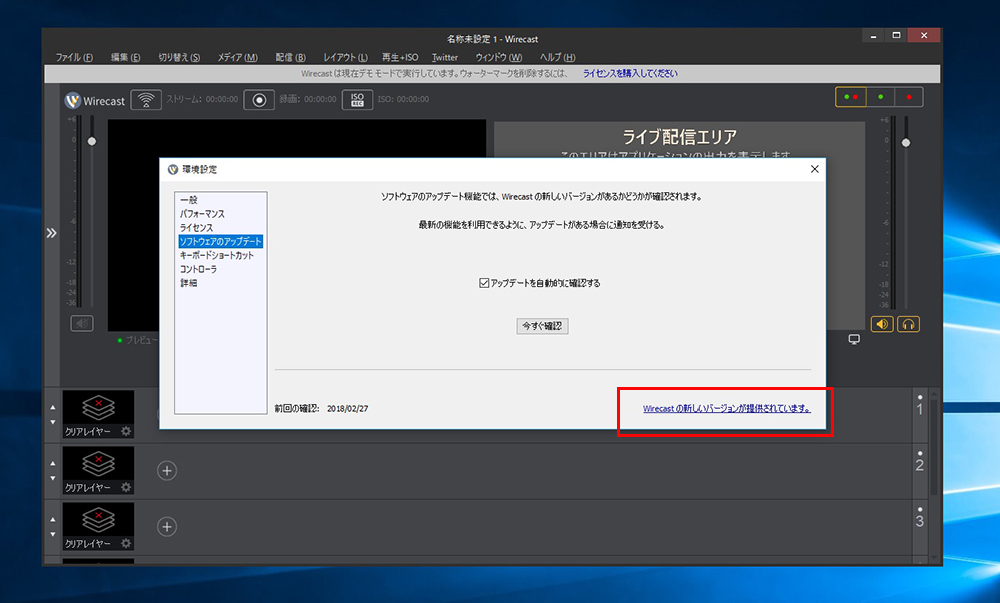Select パフォーマンス in preferences list
1000x603 pixels.
coord(202,214)
